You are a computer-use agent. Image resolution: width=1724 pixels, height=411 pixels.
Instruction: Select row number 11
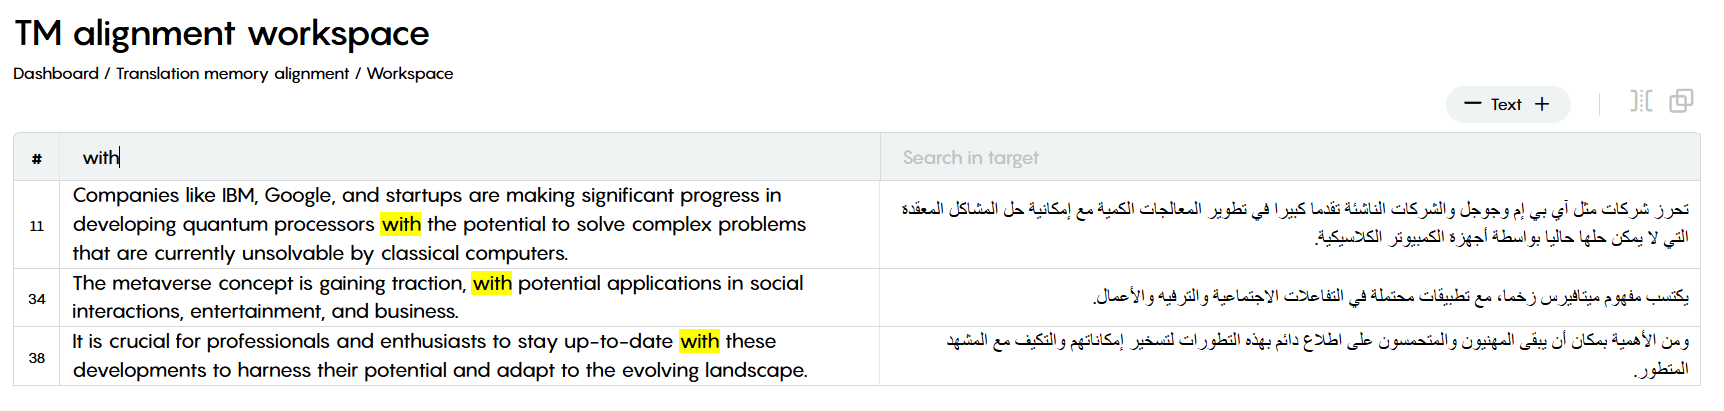[x=37, y=225]
